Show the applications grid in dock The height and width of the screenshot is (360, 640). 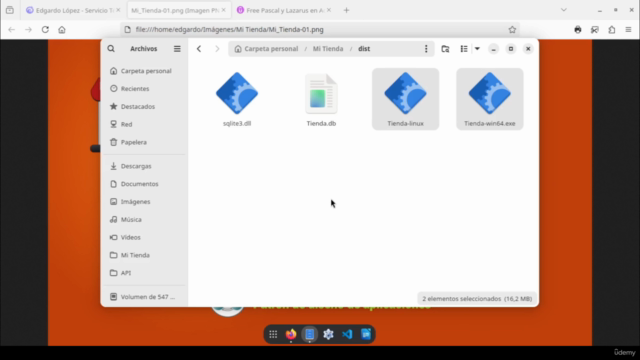click(273, 334)
